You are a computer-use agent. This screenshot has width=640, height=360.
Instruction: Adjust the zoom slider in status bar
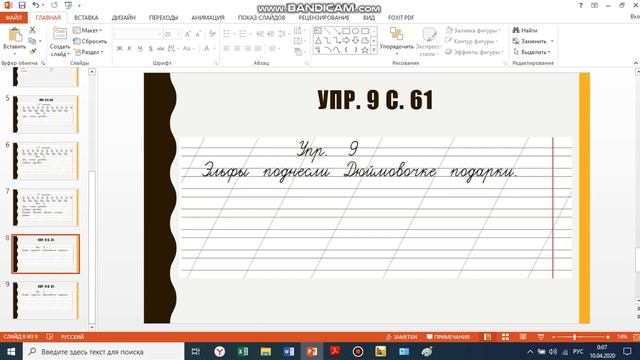coord(574,337)
